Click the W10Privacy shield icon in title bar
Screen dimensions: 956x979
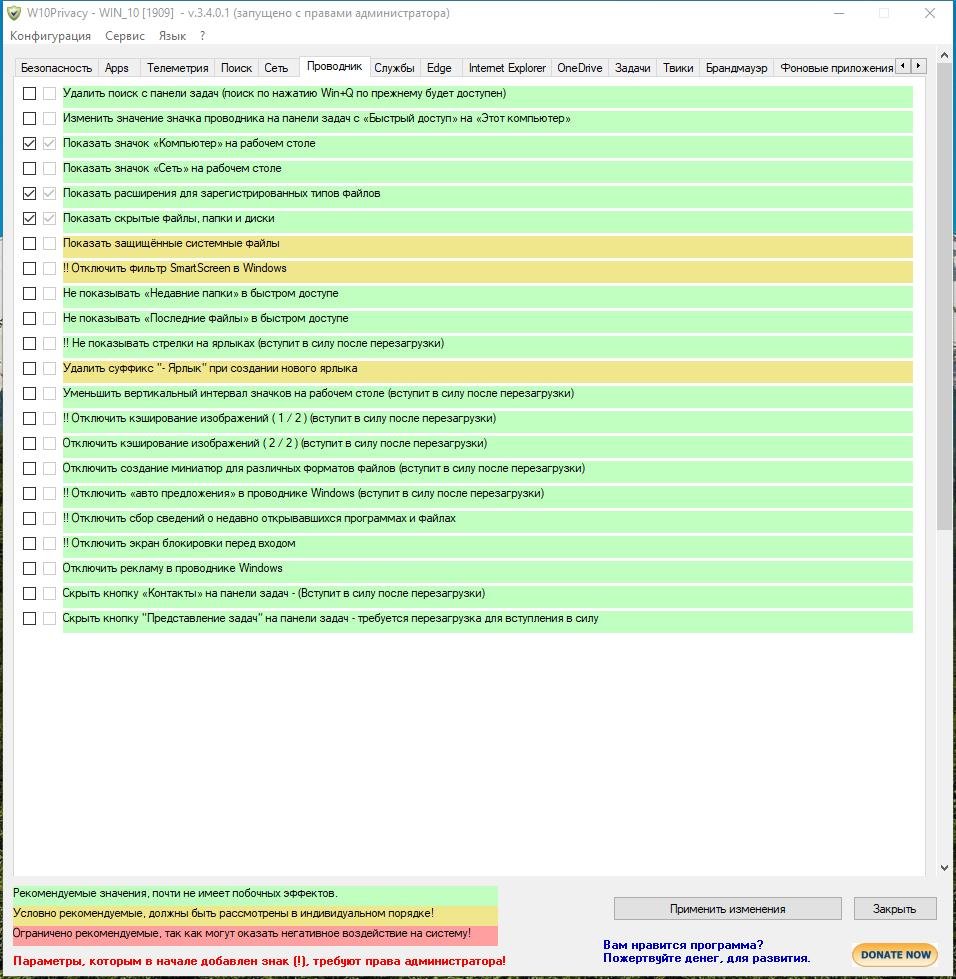click(x=14, y=13)
